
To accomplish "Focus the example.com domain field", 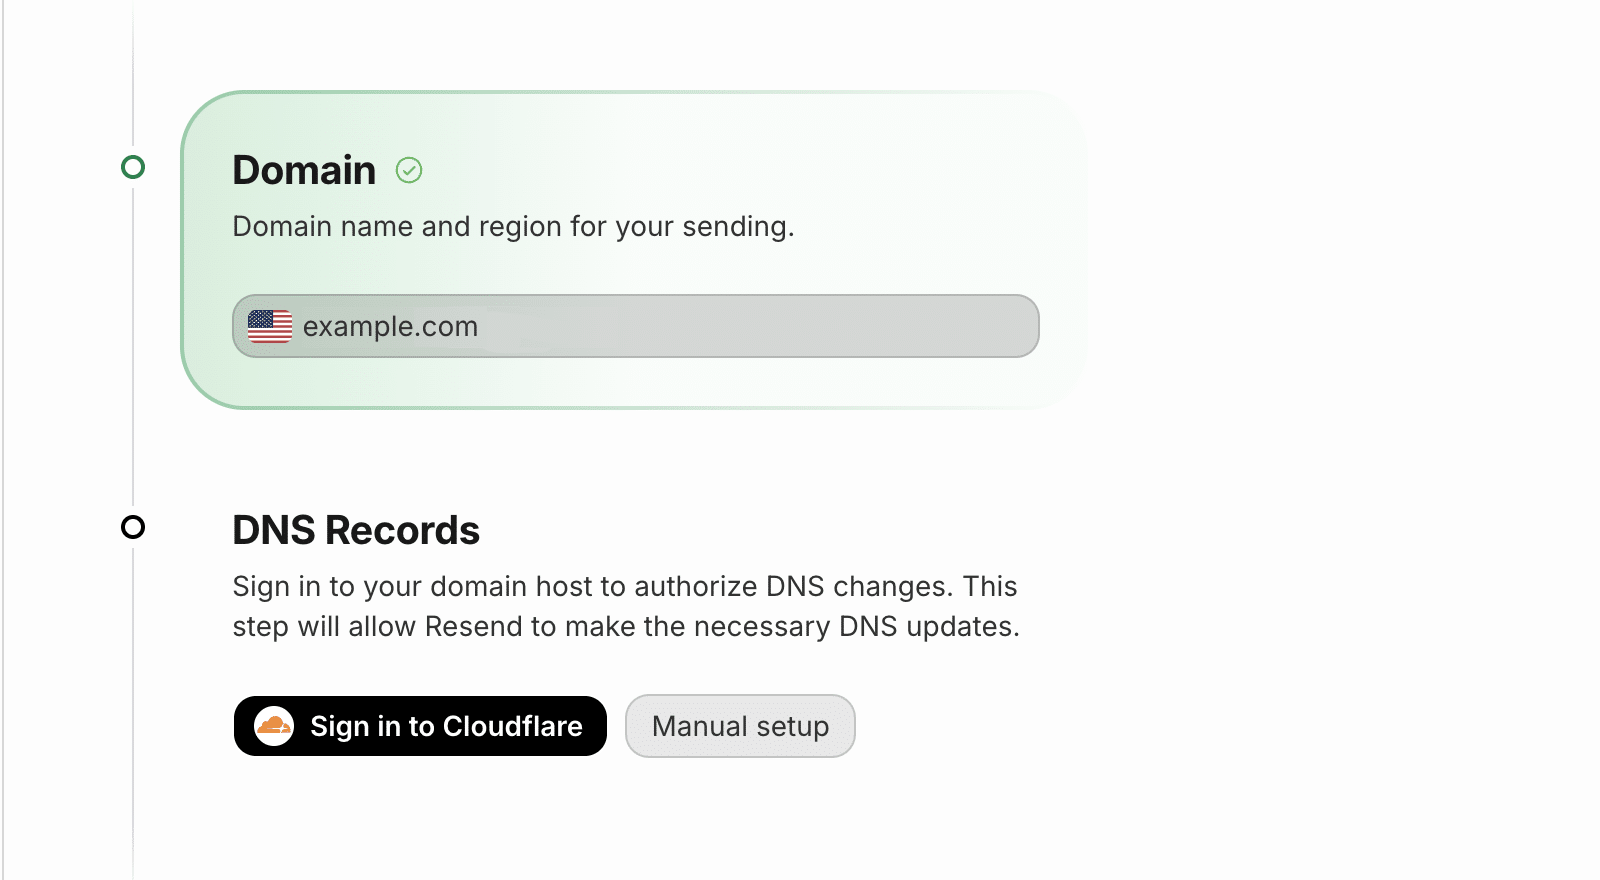I will click(x=636, y=326).
